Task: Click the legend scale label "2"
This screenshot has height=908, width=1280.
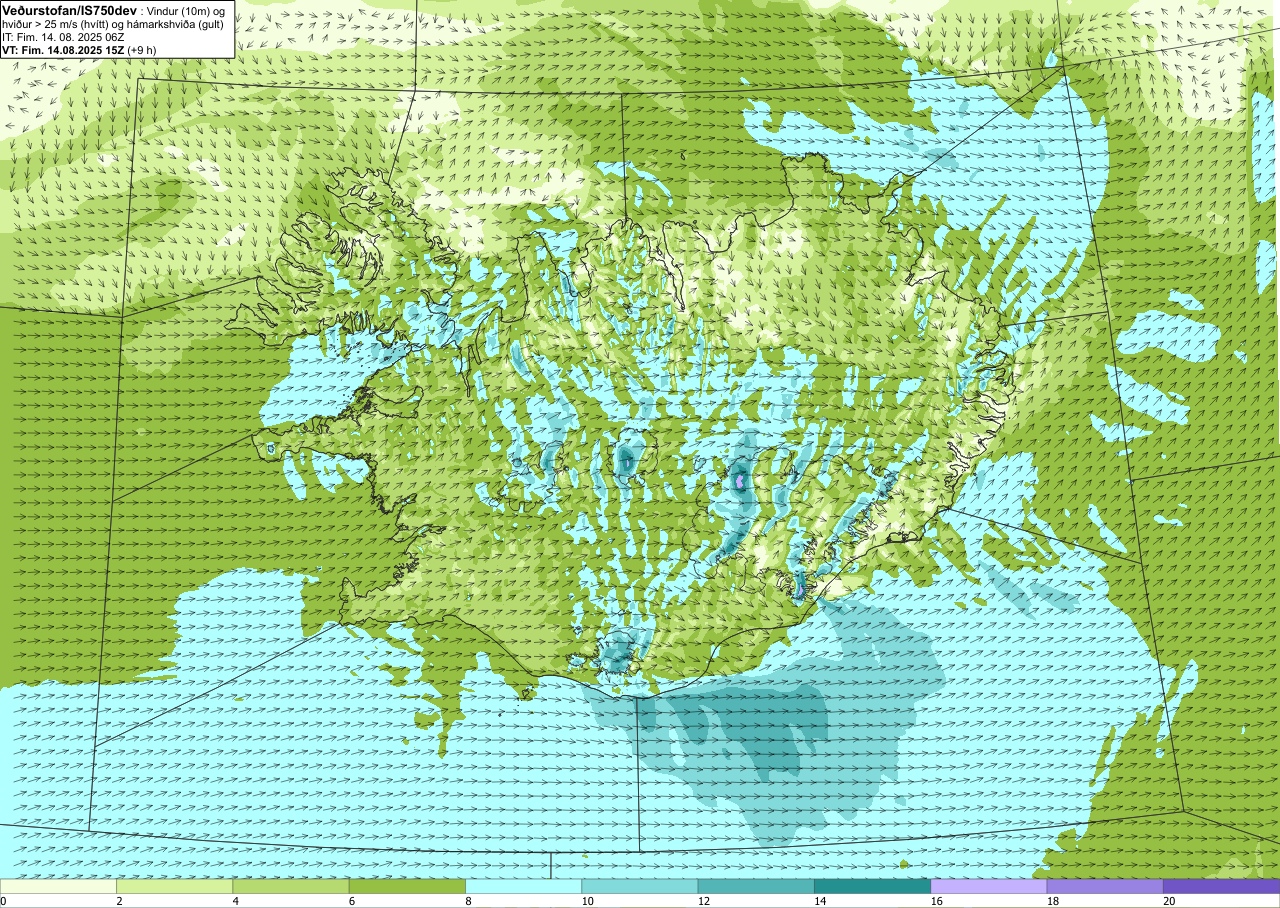Action: click(119, 901)
